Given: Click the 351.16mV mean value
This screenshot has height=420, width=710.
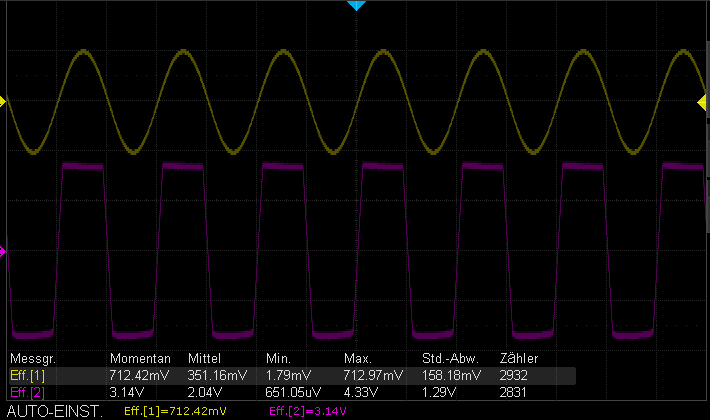Looking at the screenshot, I should tap(217, 376).
